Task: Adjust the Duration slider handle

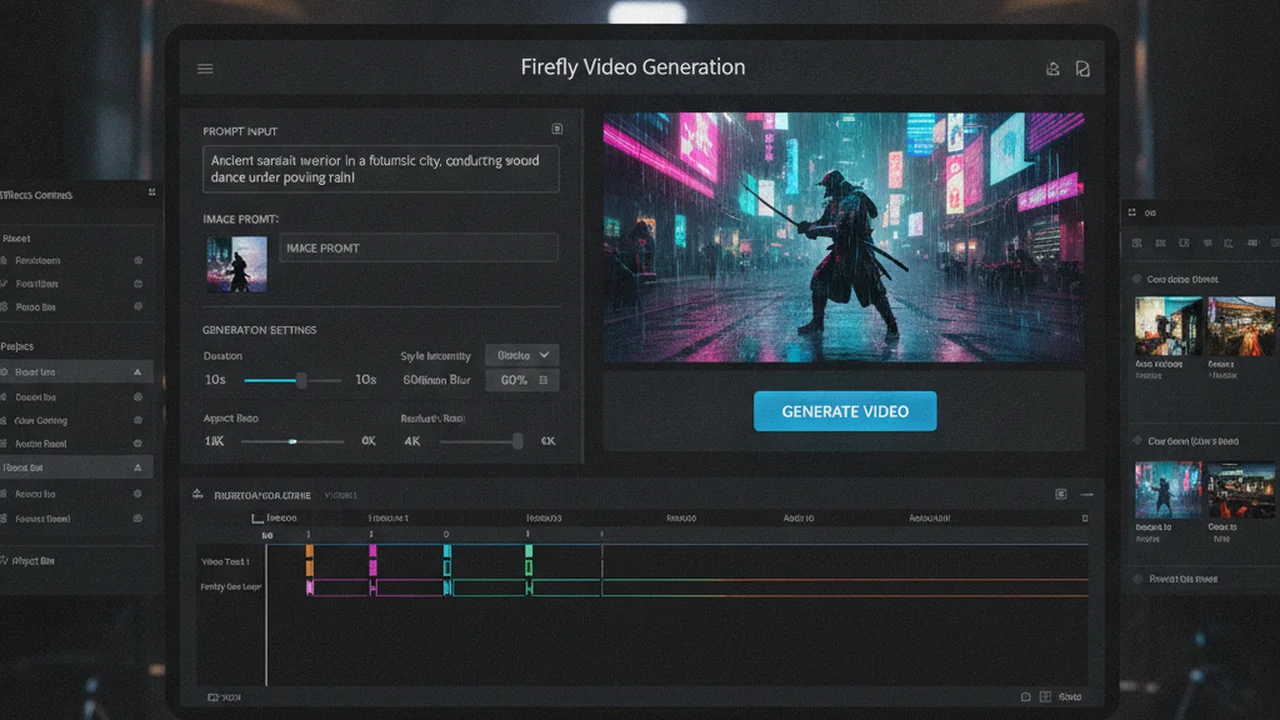Action: 301,380
